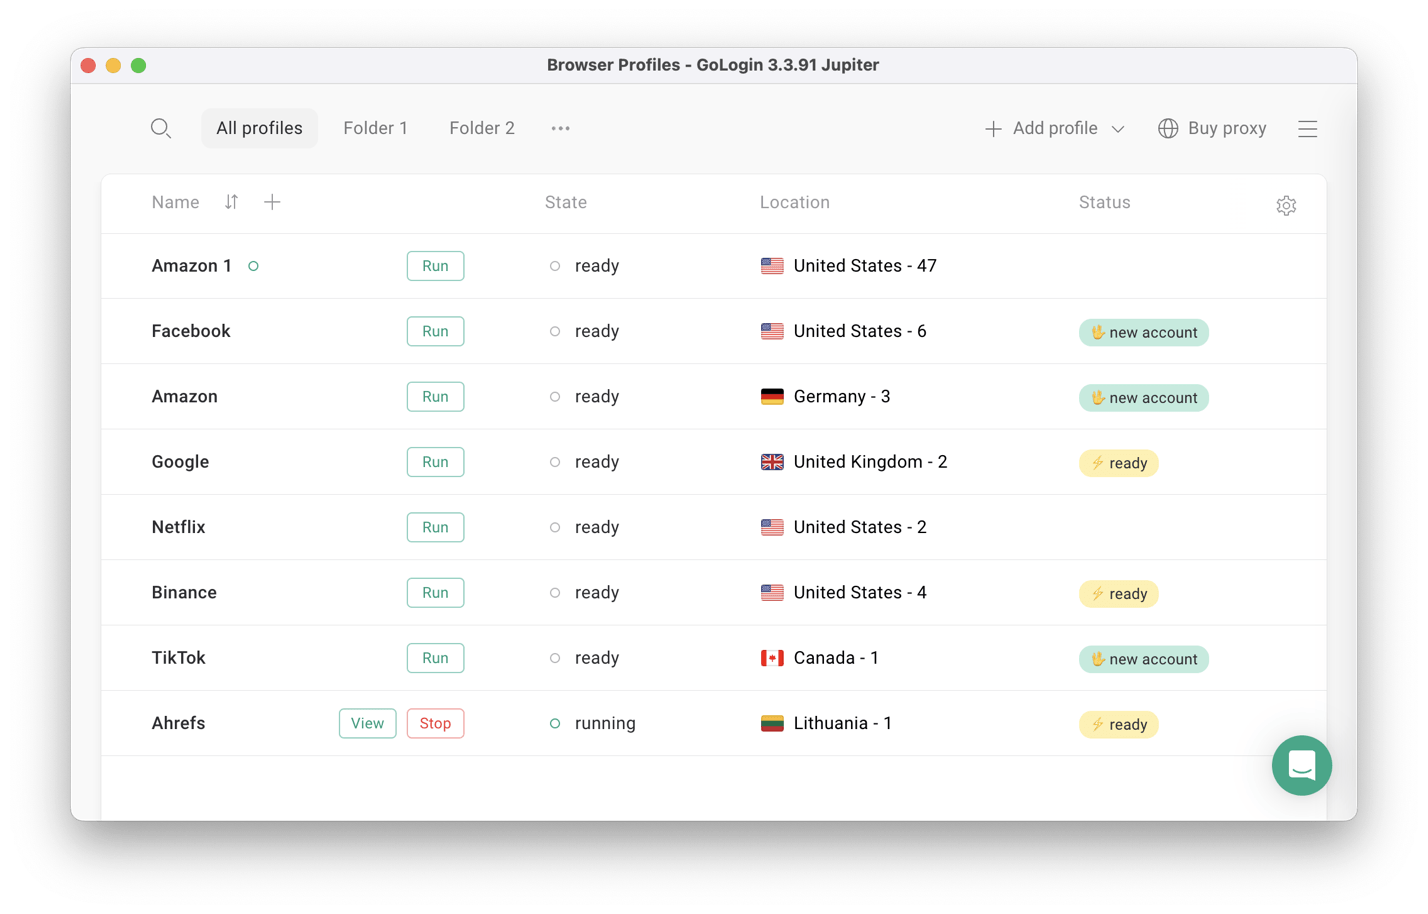Select the Google profile name
This screenshot has width=1428, height=914.
click(x=180, y=462)
